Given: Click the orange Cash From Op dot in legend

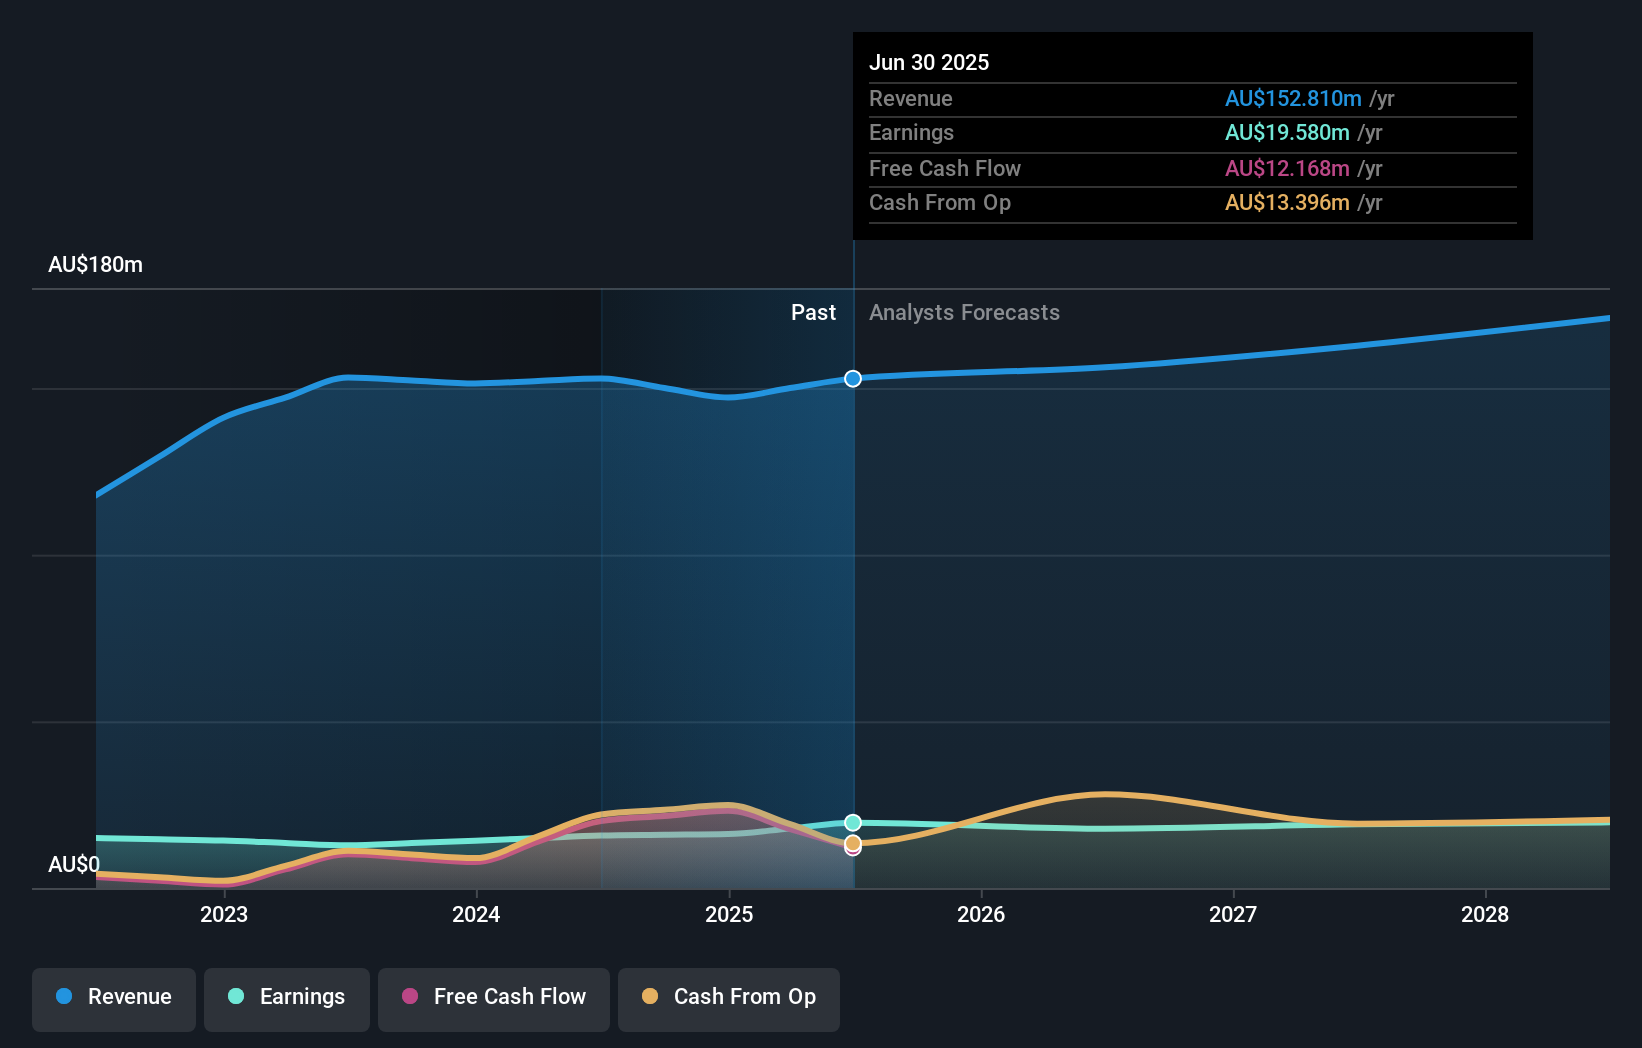Looking at the screenshot, I should click(x=650, y=997).
